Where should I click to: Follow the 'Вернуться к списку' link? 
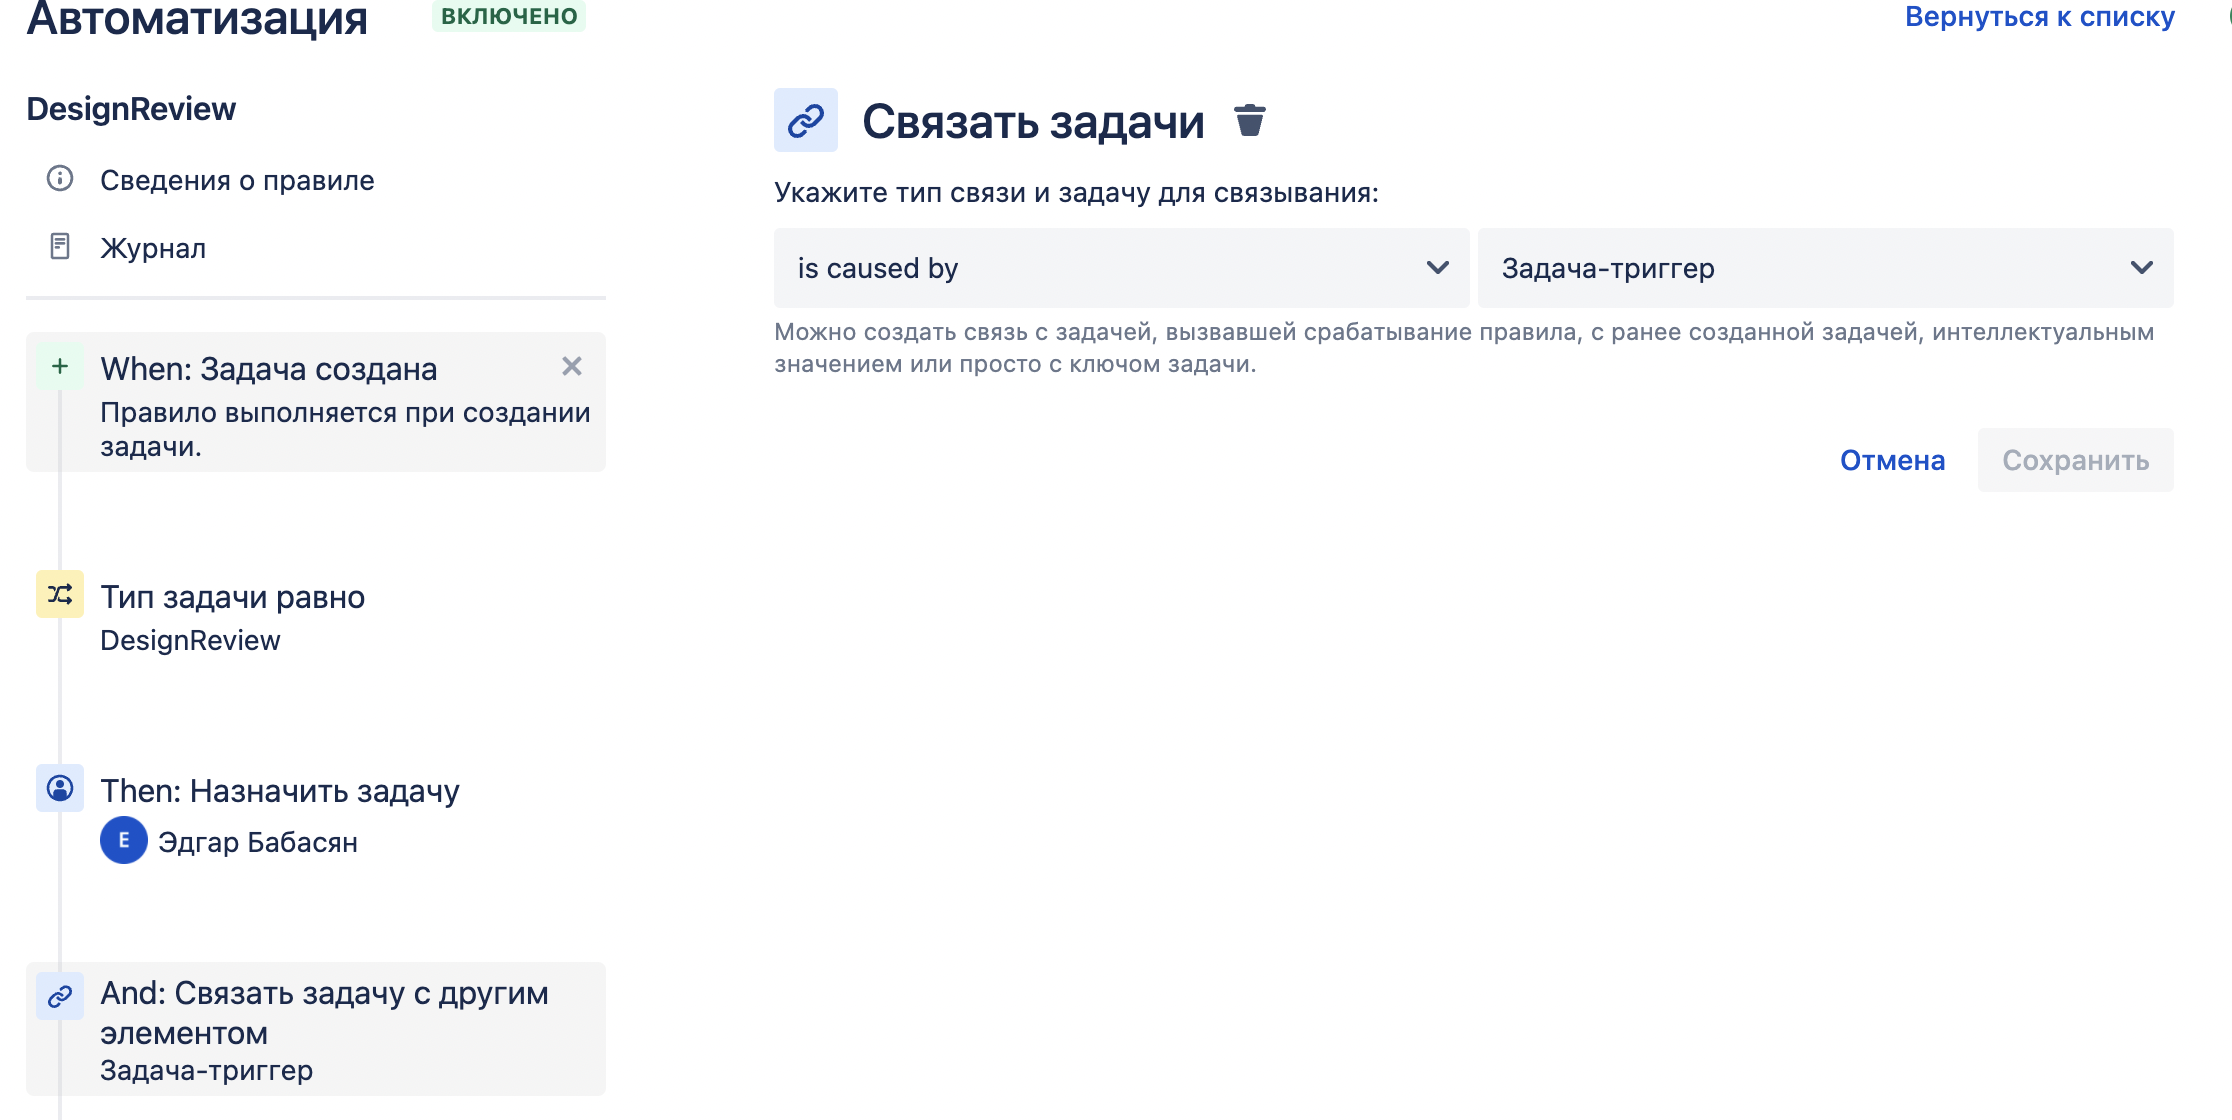[x=2040, y=16]
